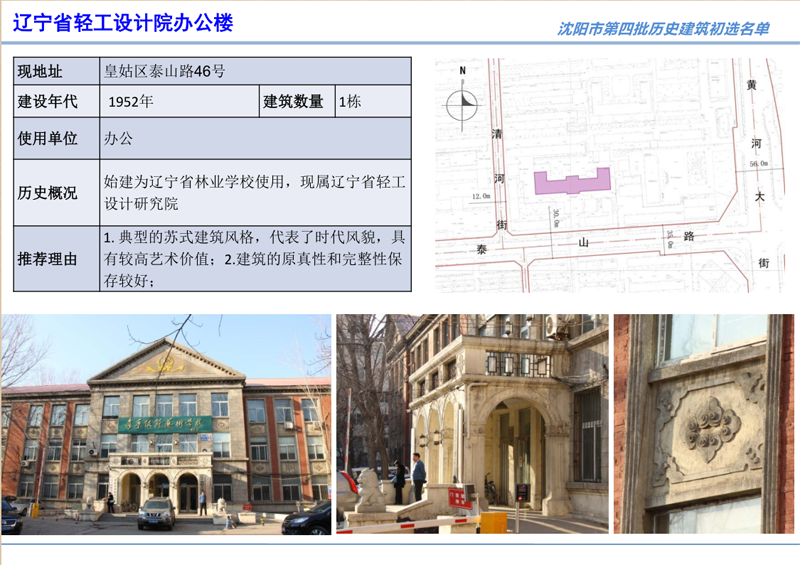
Task: Select the 建设年代 label cell
Action: pos(56,101)
